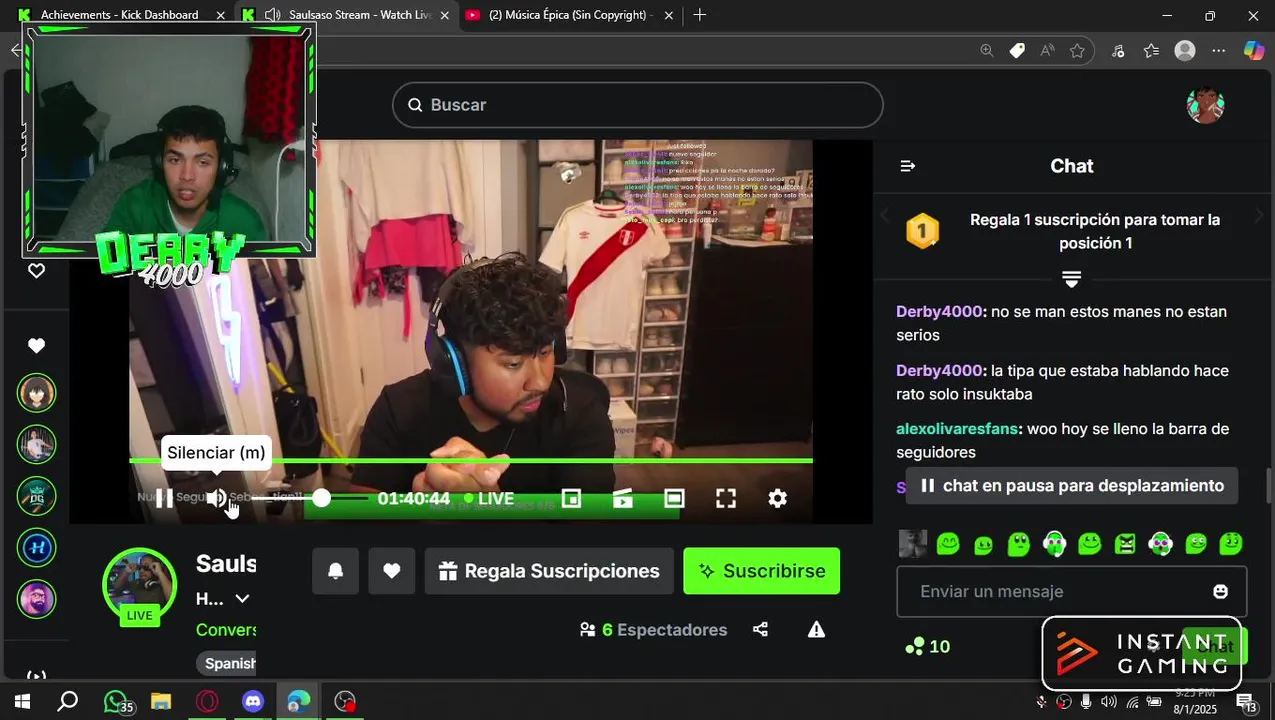
Task: Insert the grayscale photo emote
Action: [912, 544]
